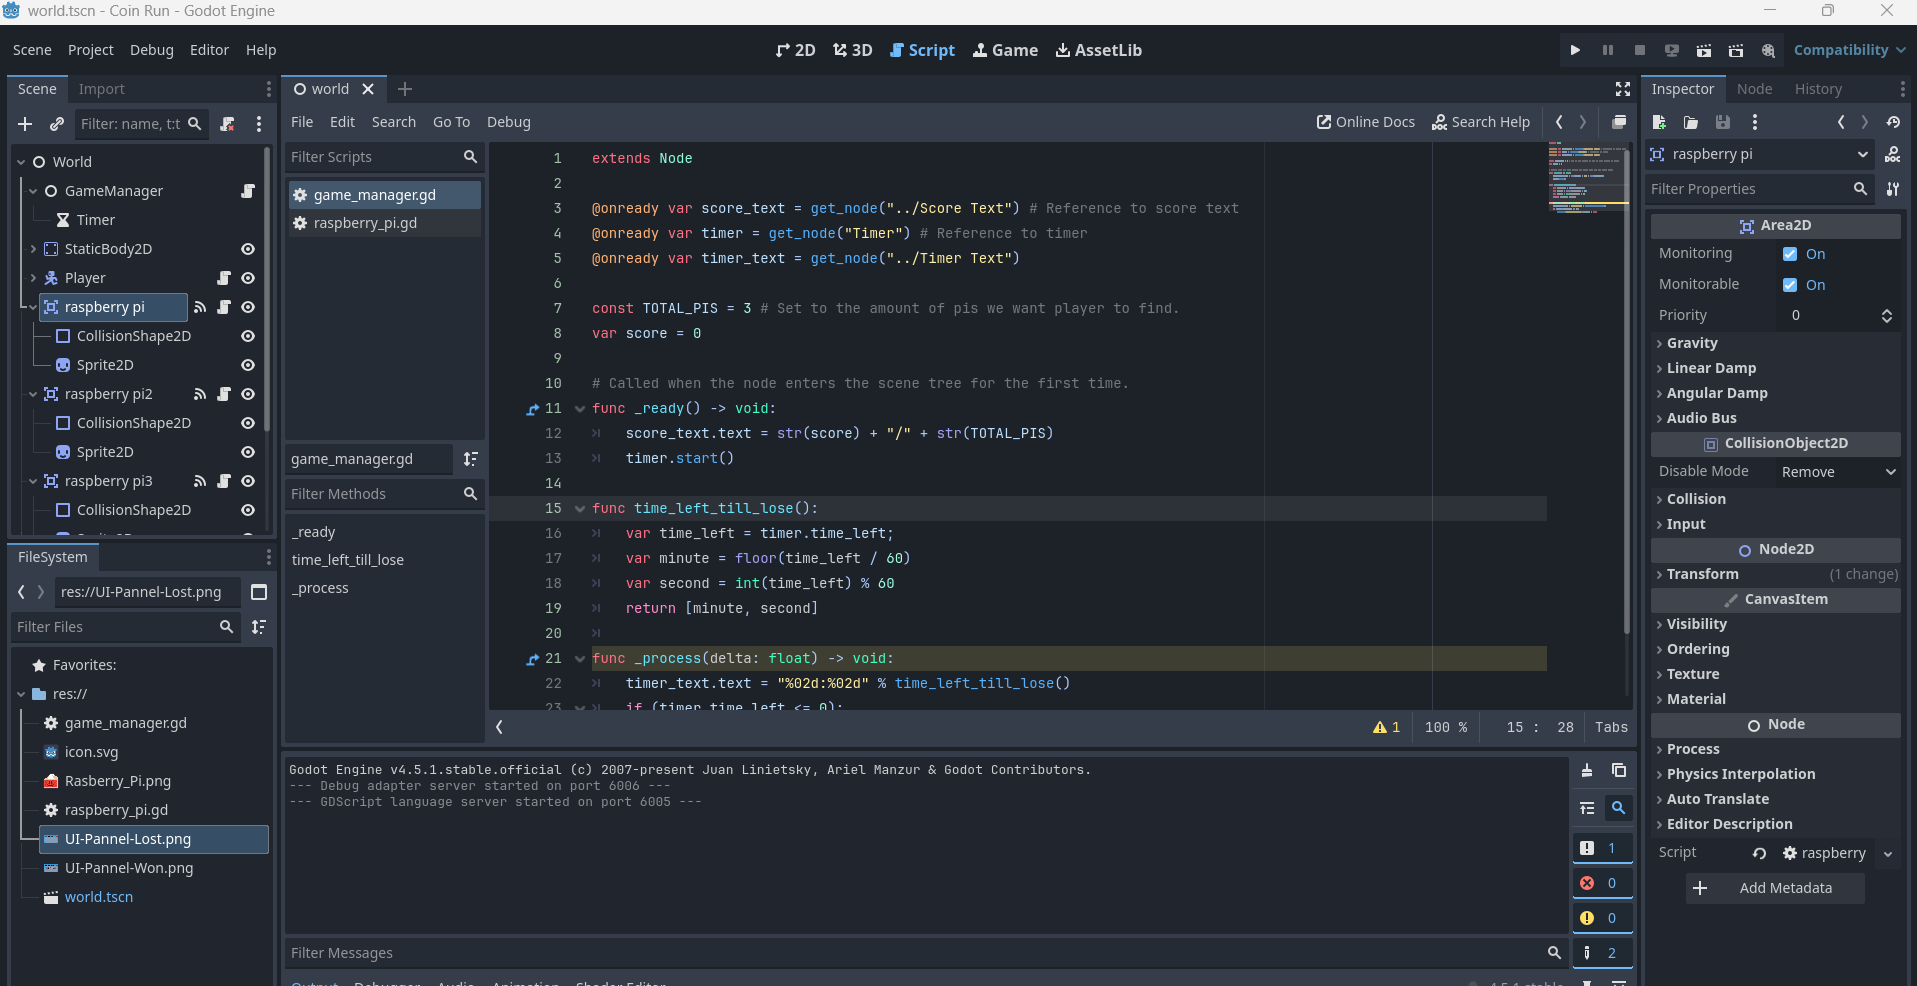Select raspberry_pi.gd in script list

point(384,223)
